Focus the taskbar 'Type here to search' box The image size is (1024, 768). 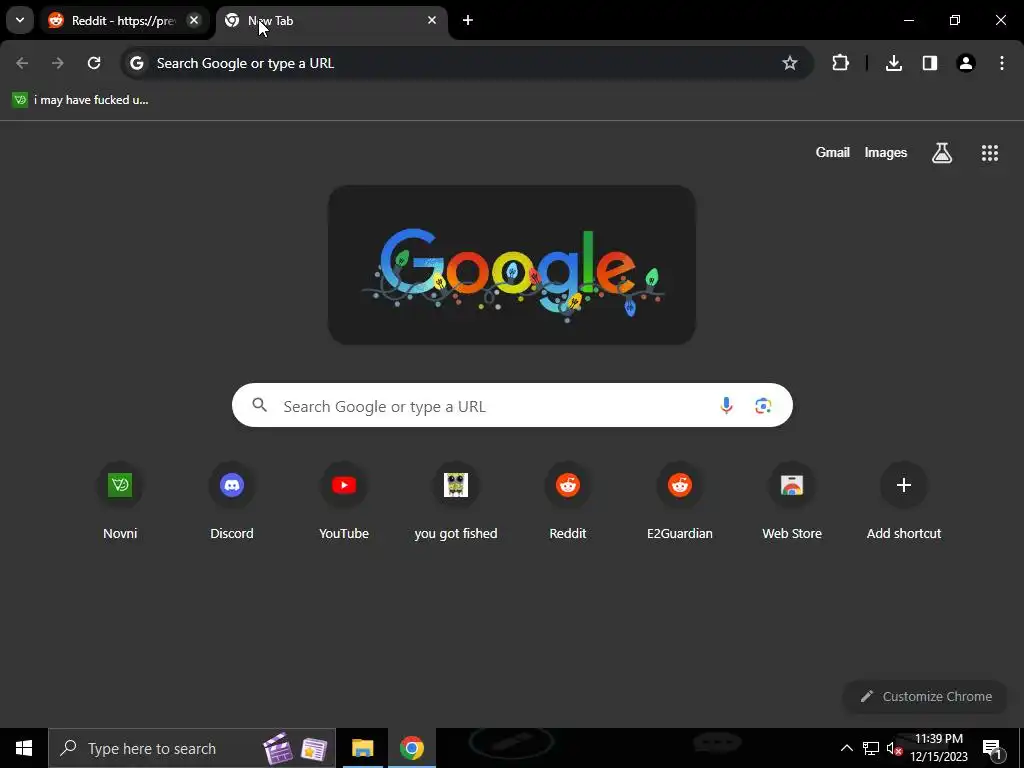(192, 748)
